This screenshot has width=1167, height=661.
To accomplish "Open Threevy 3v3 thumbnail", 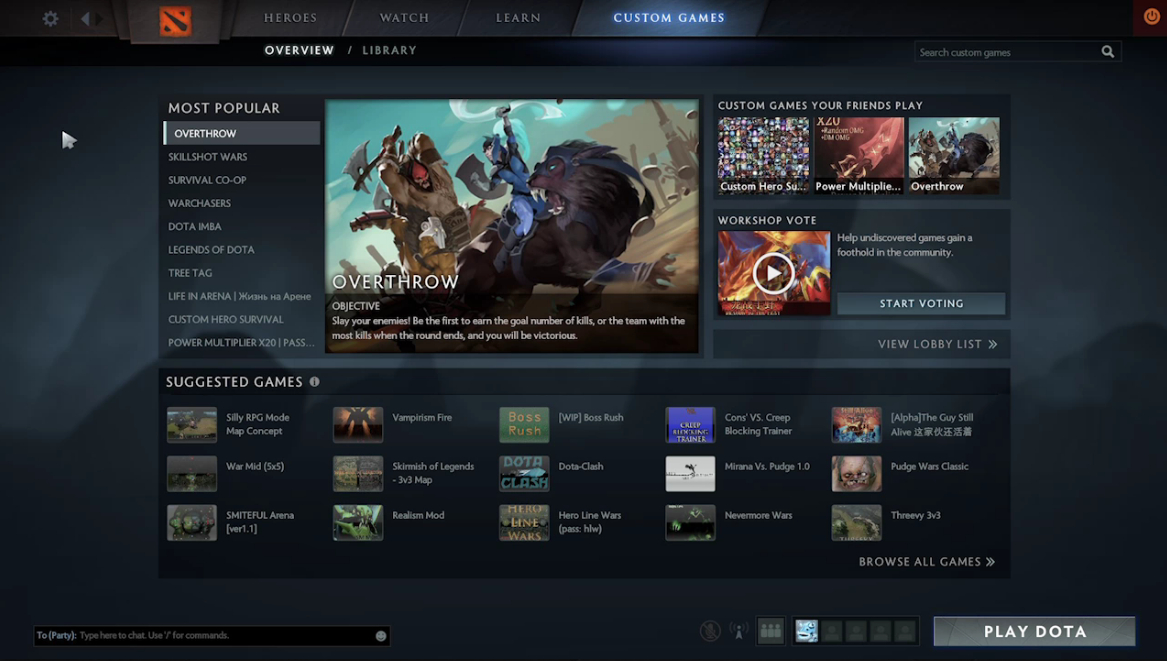I will pyautogui.click(x=857, y=523).
